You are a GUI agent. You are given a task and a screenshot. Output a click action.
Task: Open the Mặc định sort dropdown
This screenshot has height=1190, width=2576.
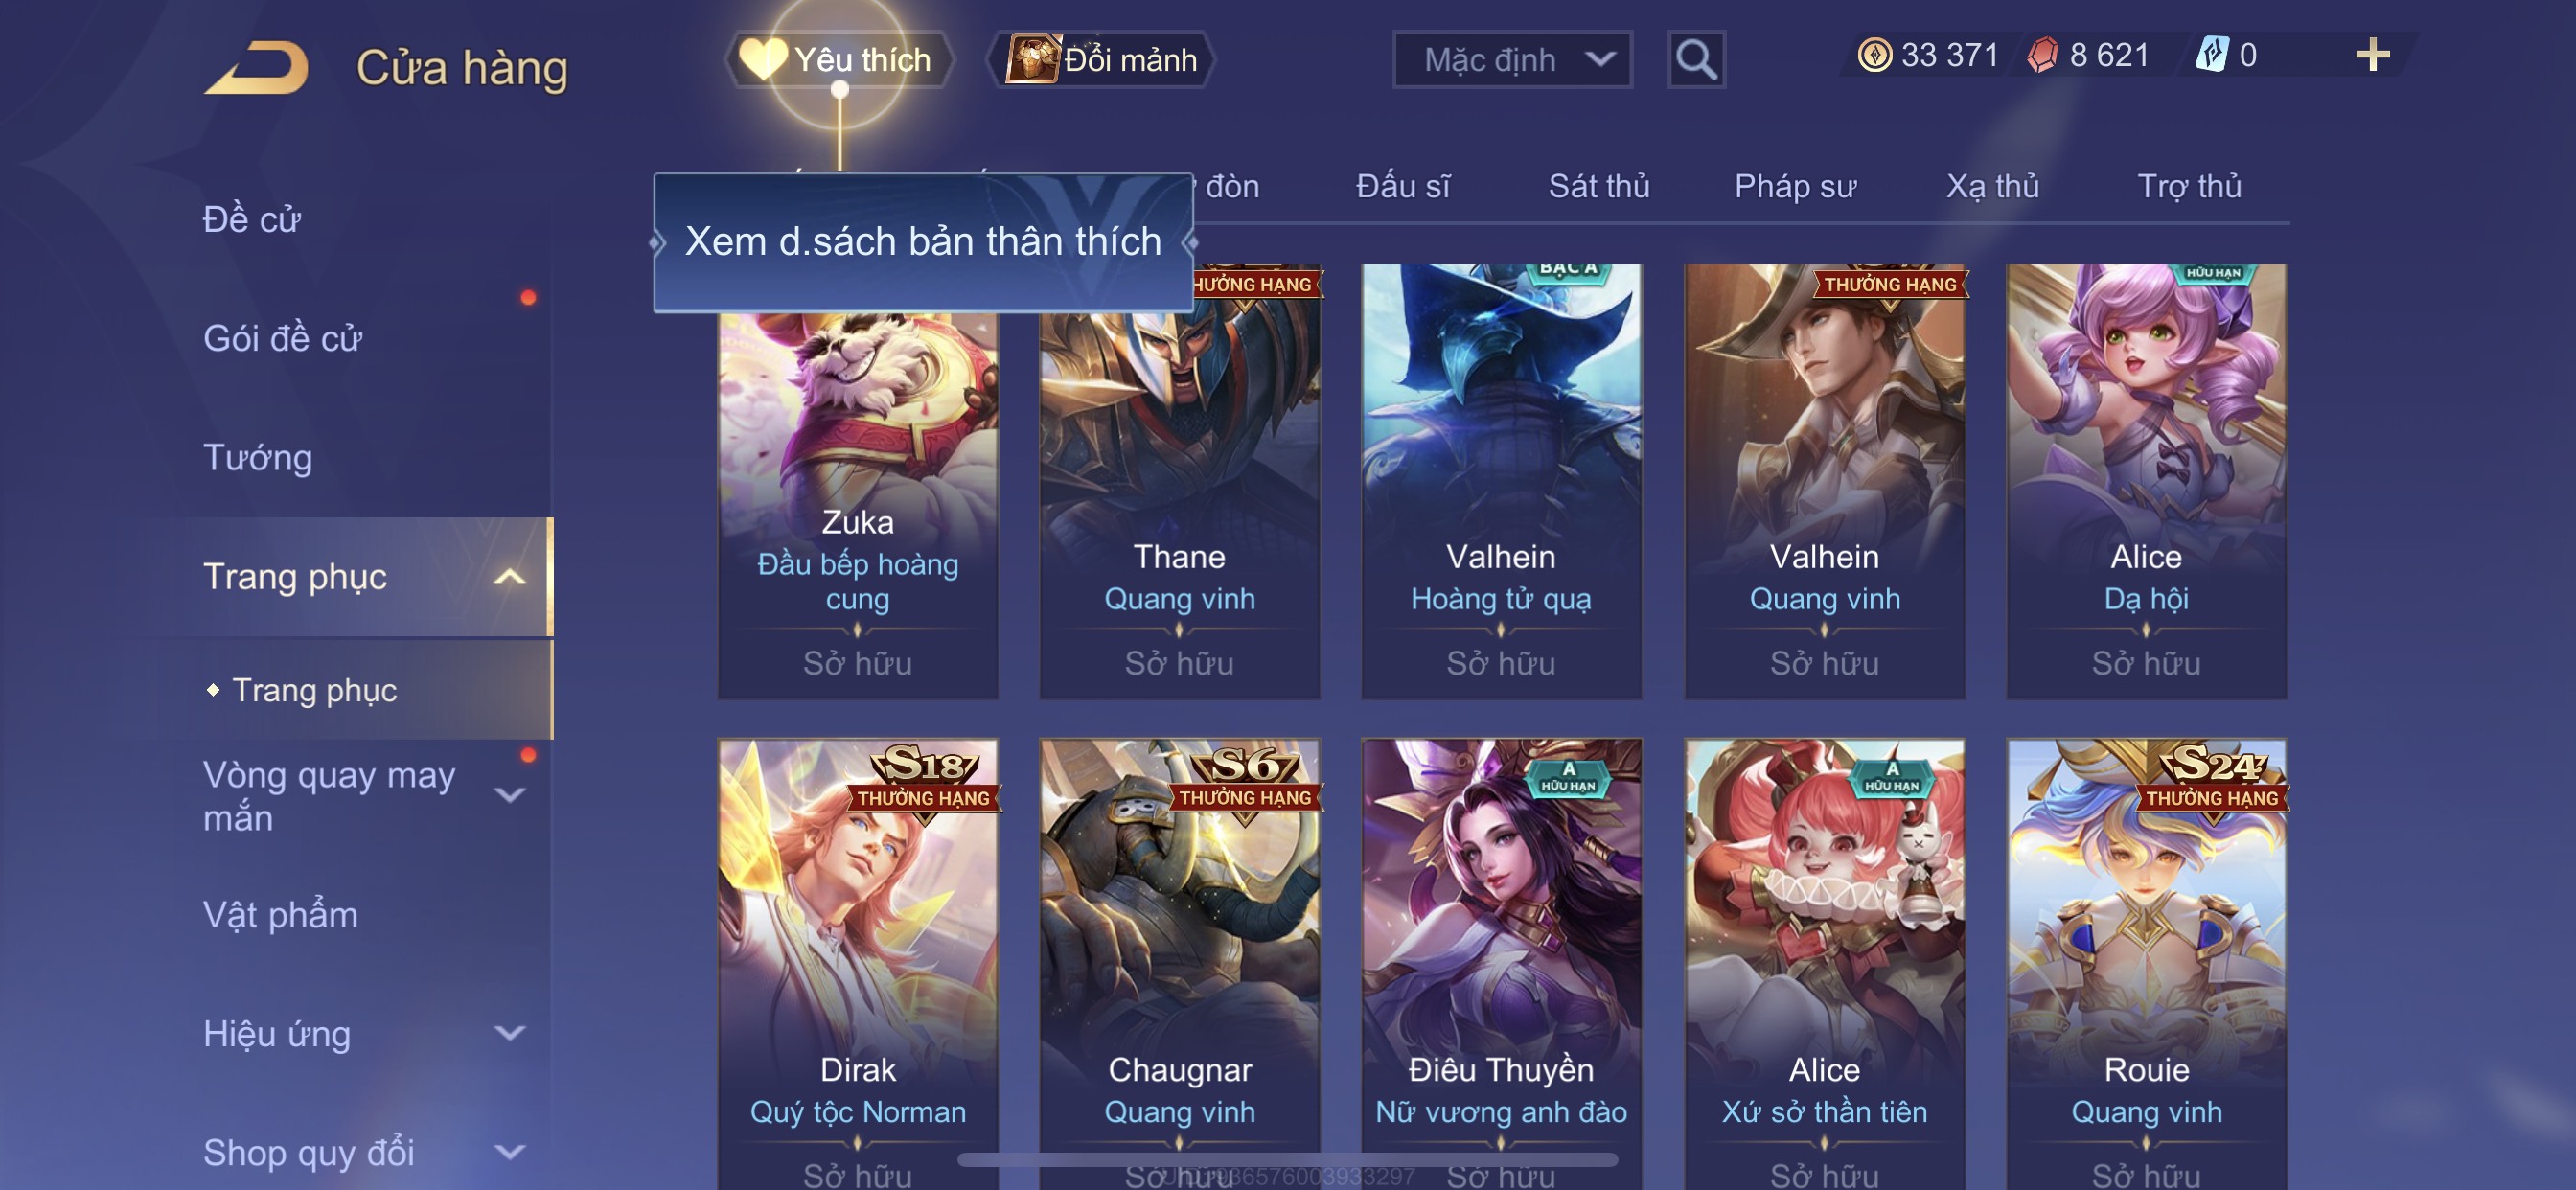point(1512,60)
